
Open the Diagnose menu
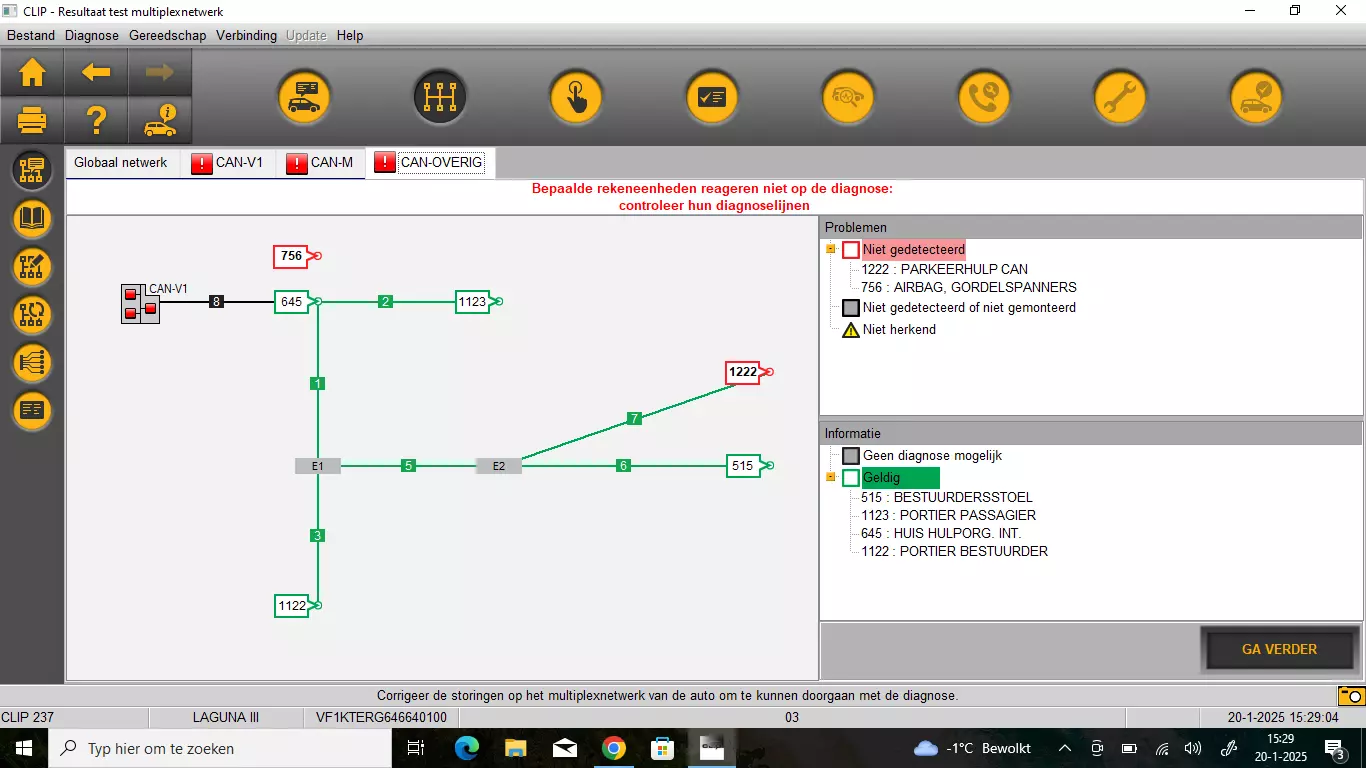pos(91,35)
